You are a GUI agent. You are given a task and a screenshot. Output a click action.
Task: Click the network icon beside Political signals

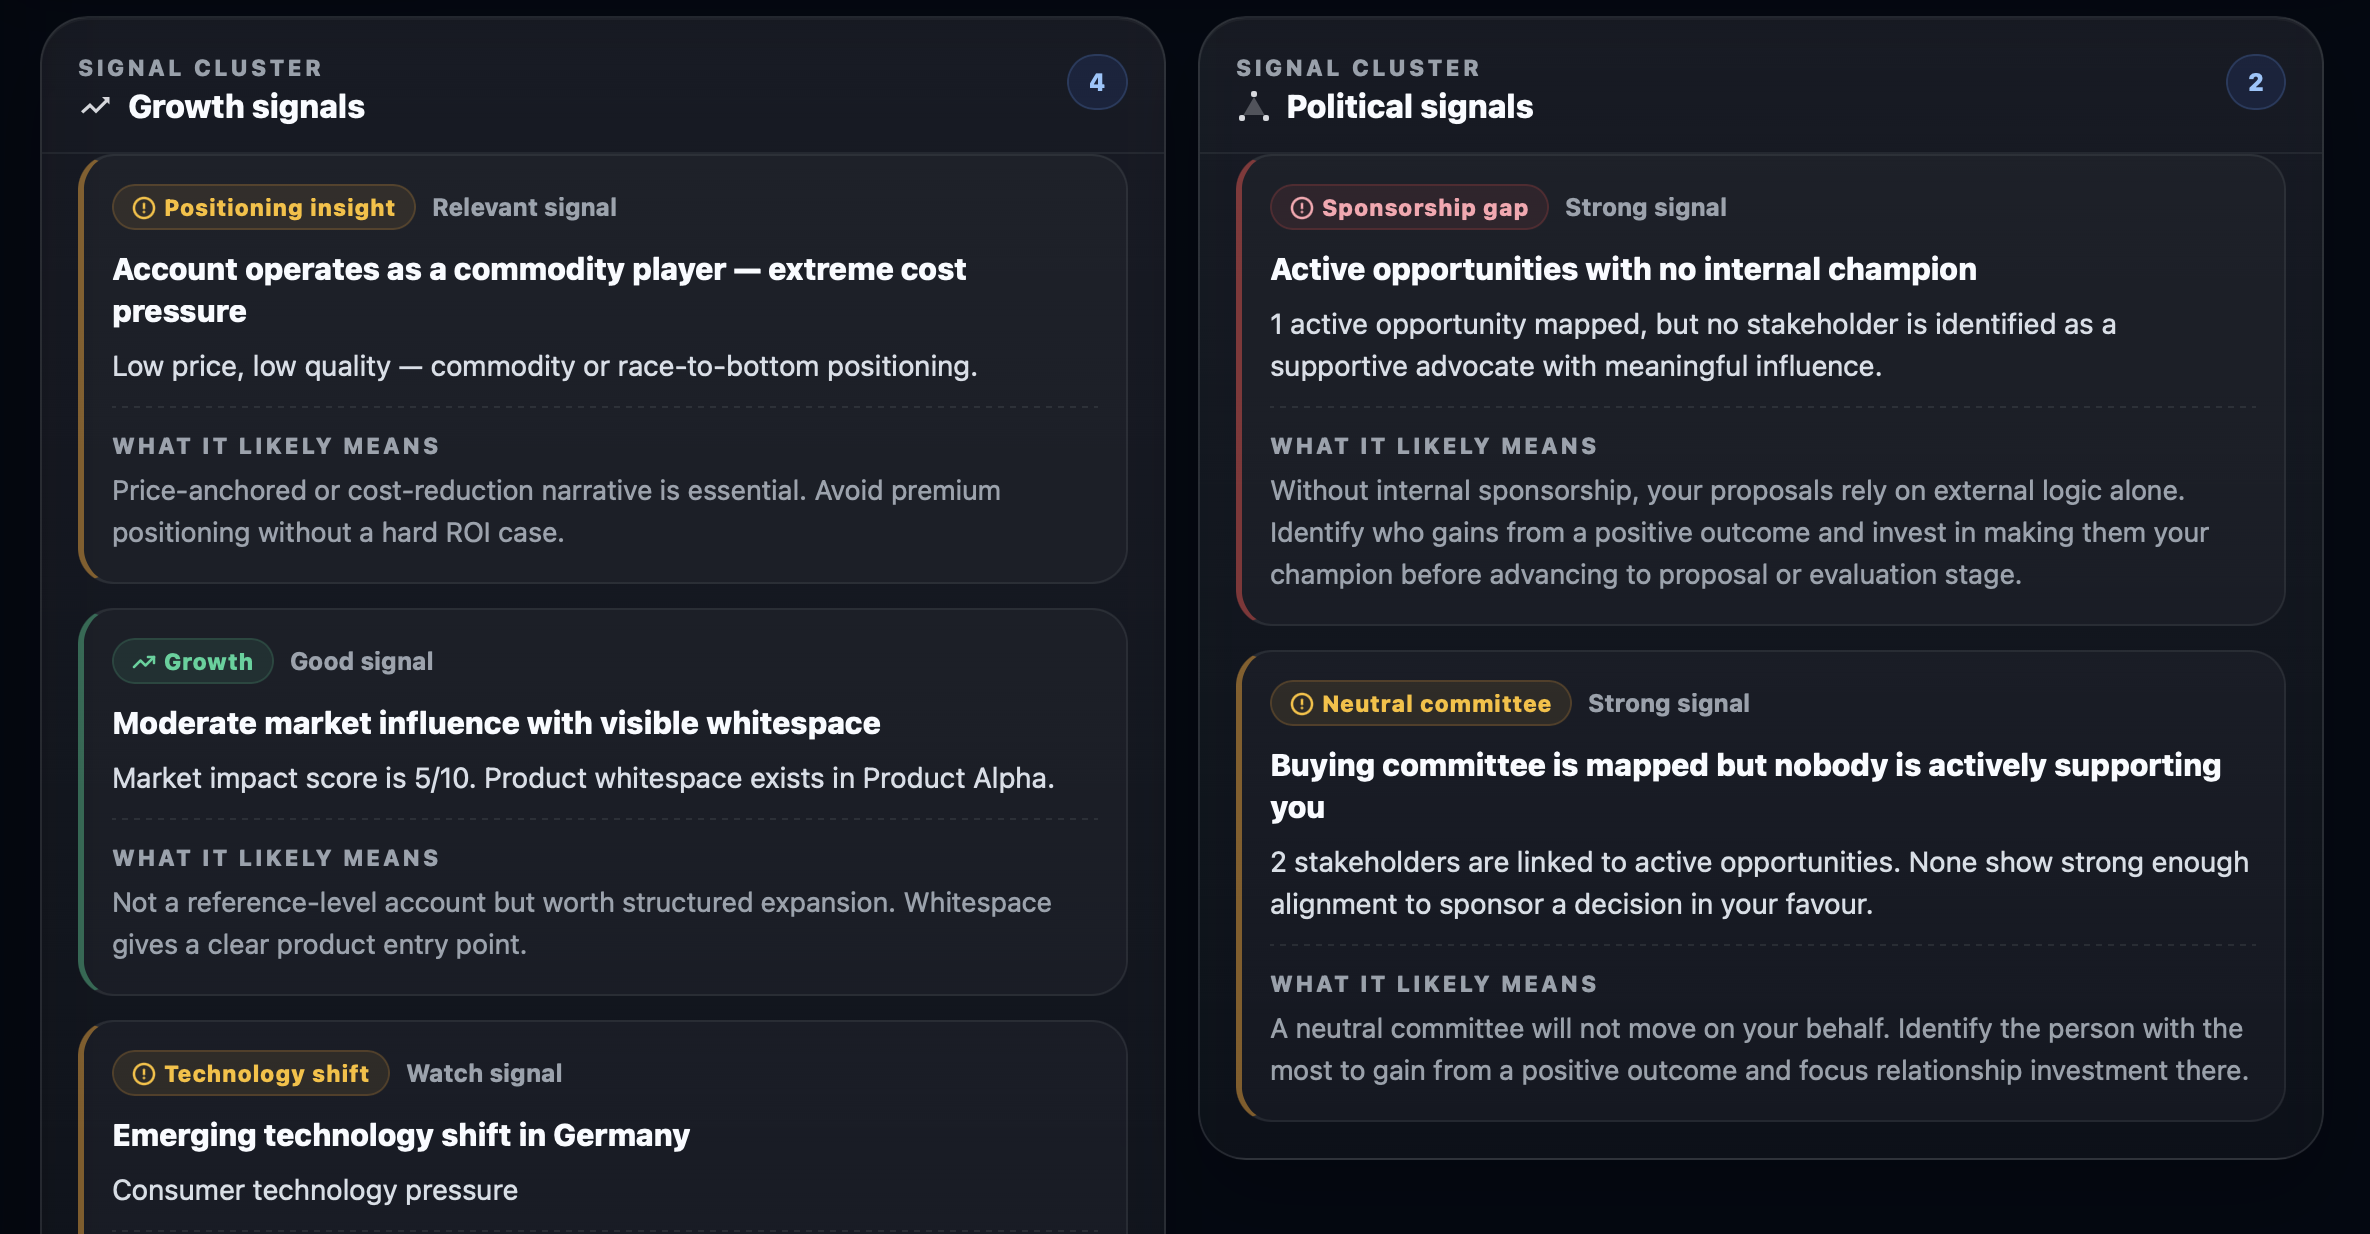click(x=1253, y=107)
